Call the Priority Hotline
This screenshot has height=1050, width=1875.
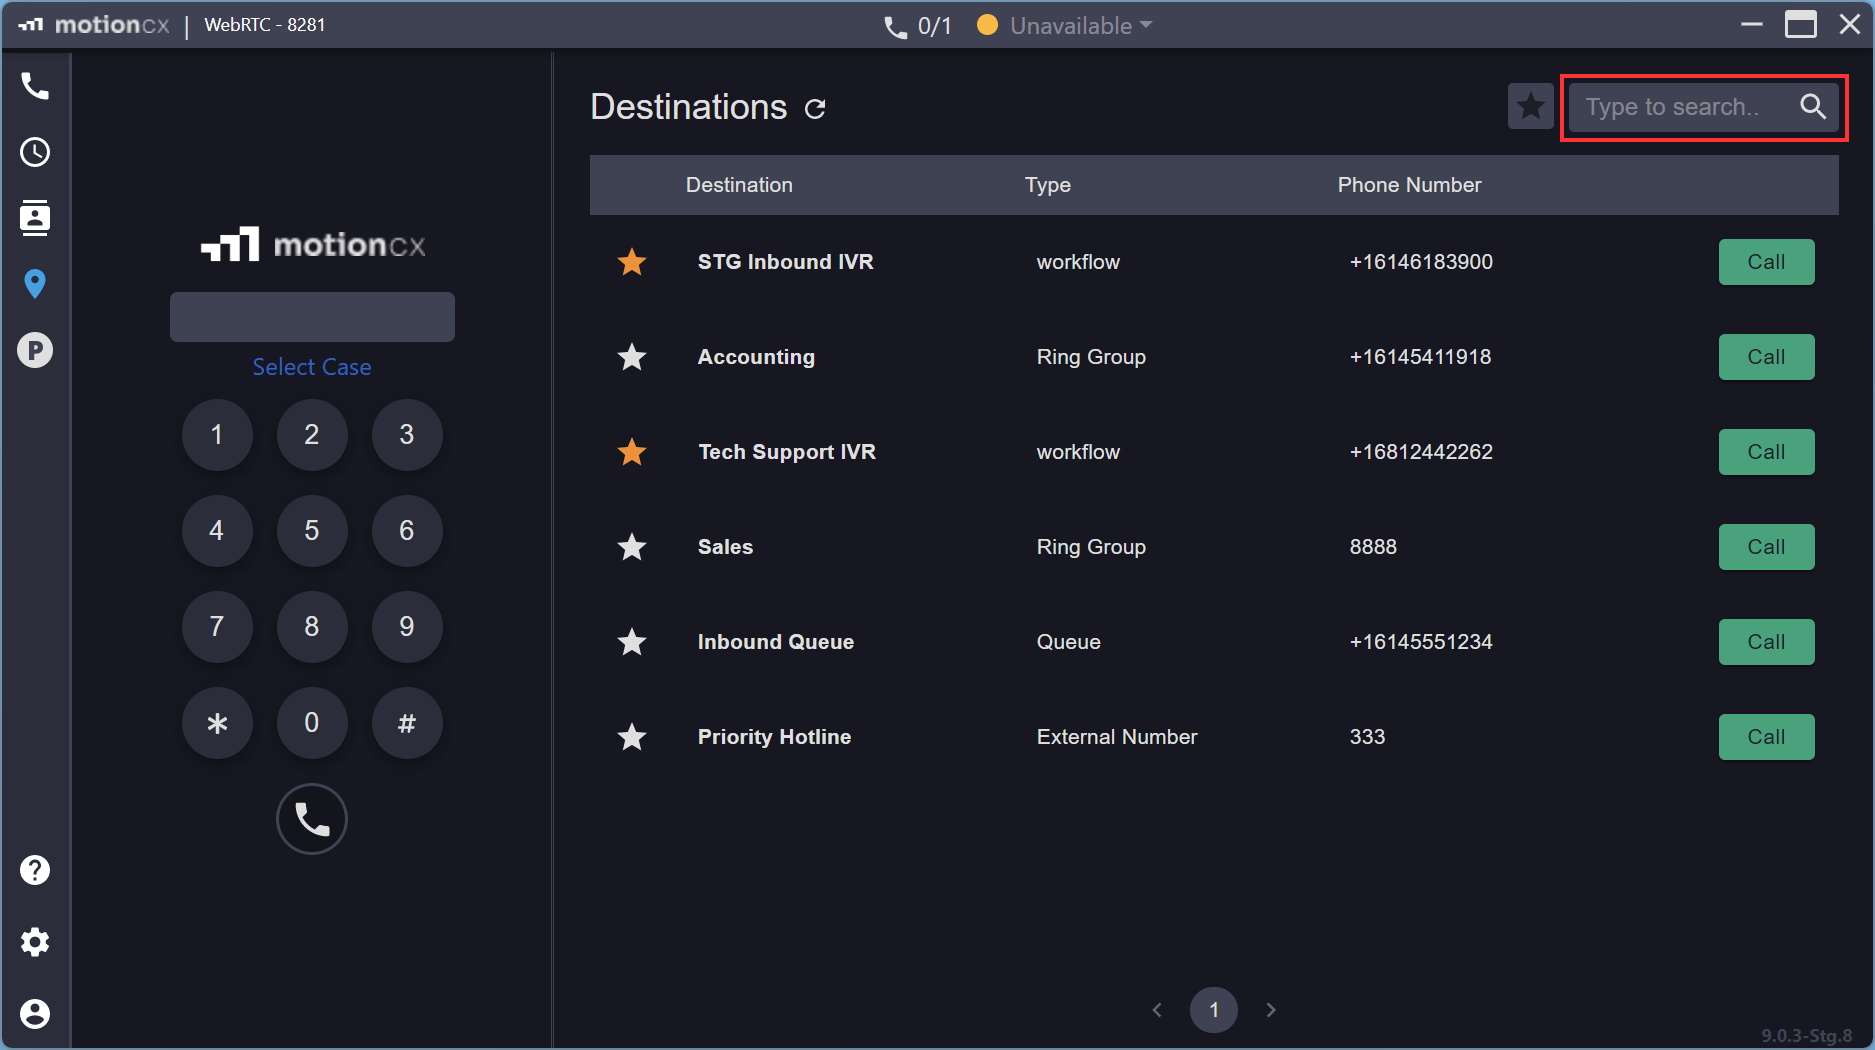1766,737
